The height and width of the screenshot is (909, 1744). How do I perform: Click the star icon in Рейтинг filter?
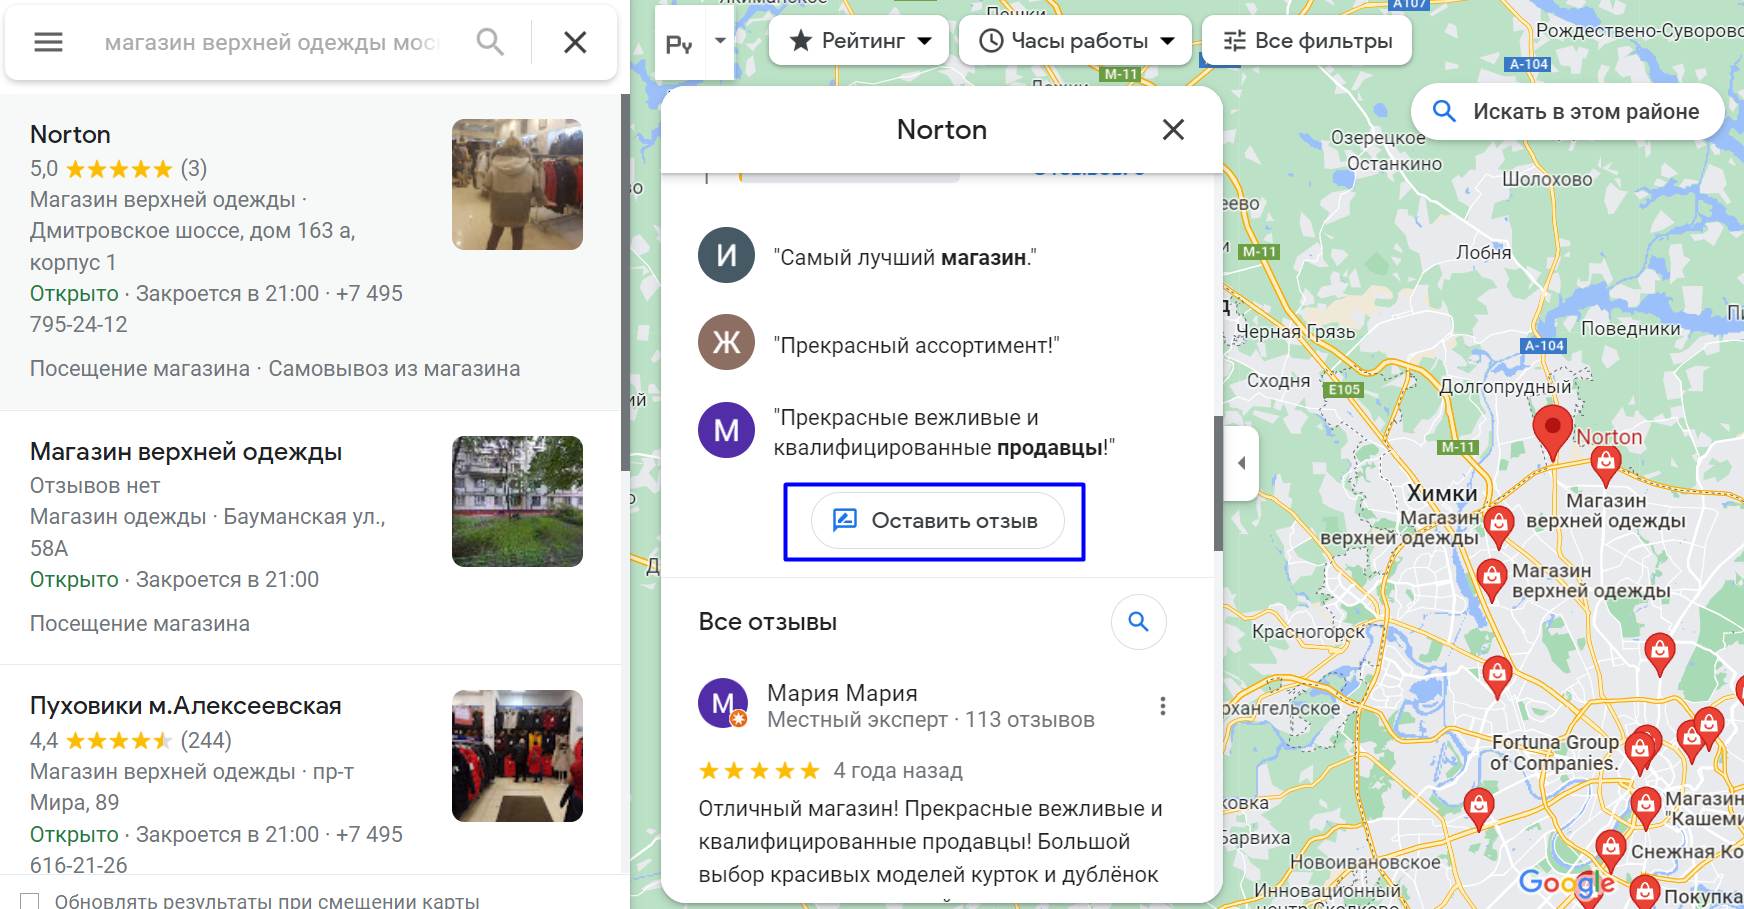click(801, 41)
